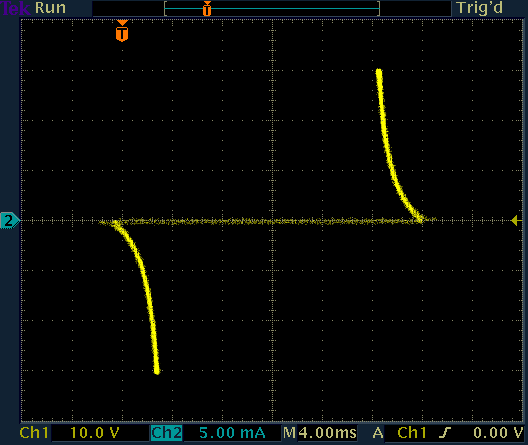This screenshot has width=528, height=445.
Task: Click the 0.00 V trigger level readout
Action: pos(498,433)
